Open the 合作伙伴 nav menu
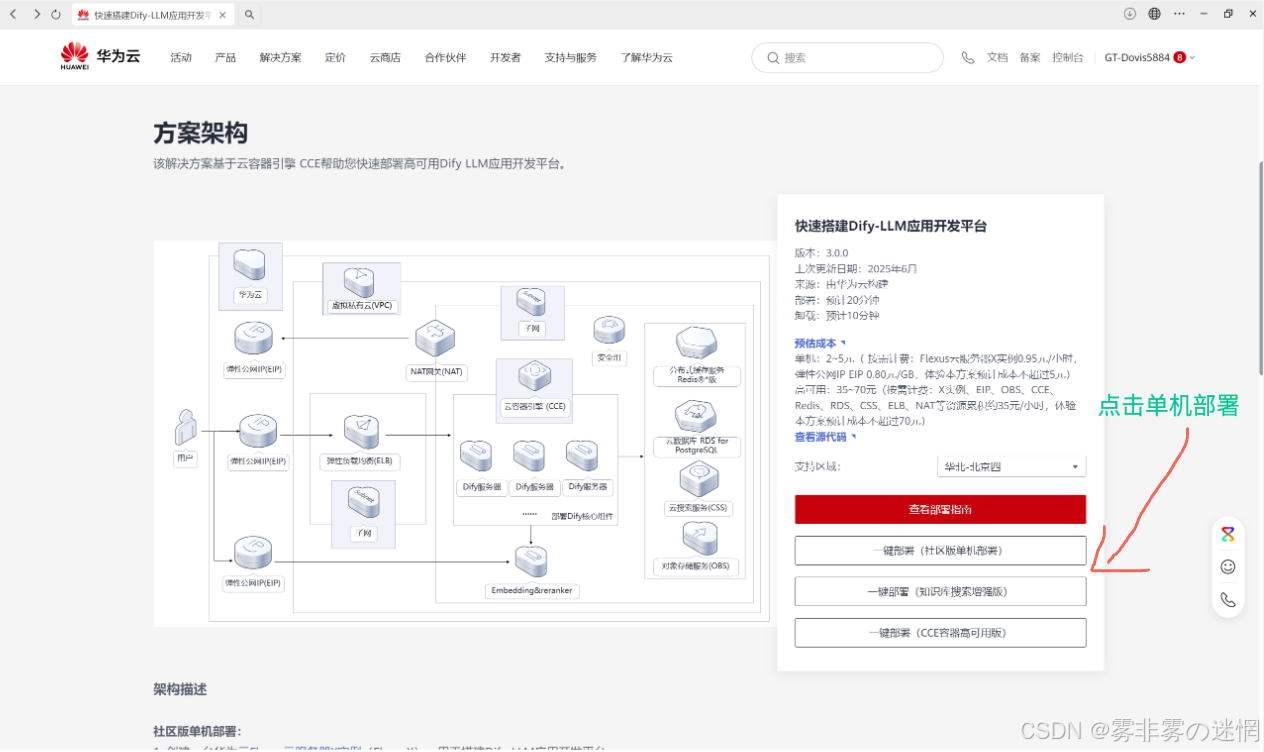1264x752 pixels. pyautogui.click(x=445, y=58)
